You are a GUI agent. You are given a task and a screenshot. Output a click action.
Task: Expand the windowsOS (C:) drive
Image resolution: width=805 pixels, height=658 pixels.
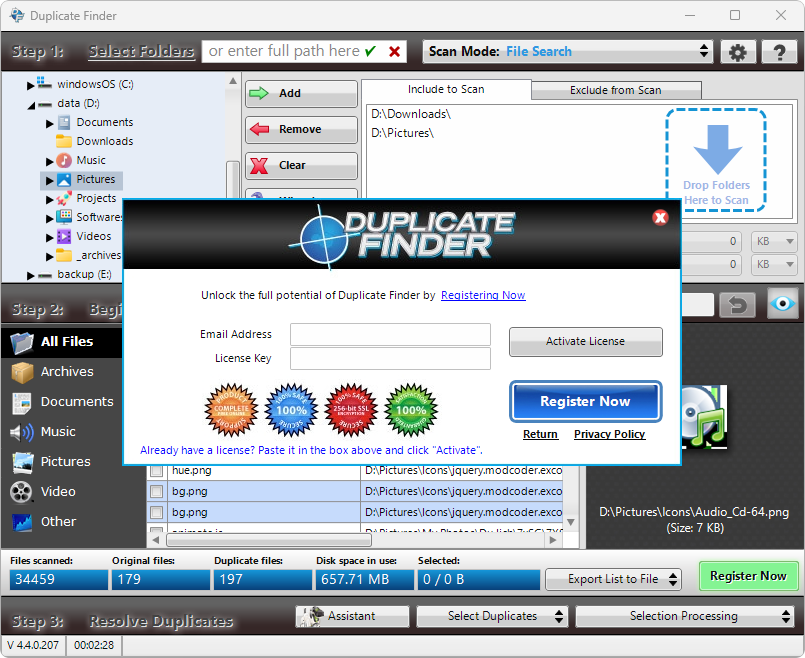pos(30,85)
